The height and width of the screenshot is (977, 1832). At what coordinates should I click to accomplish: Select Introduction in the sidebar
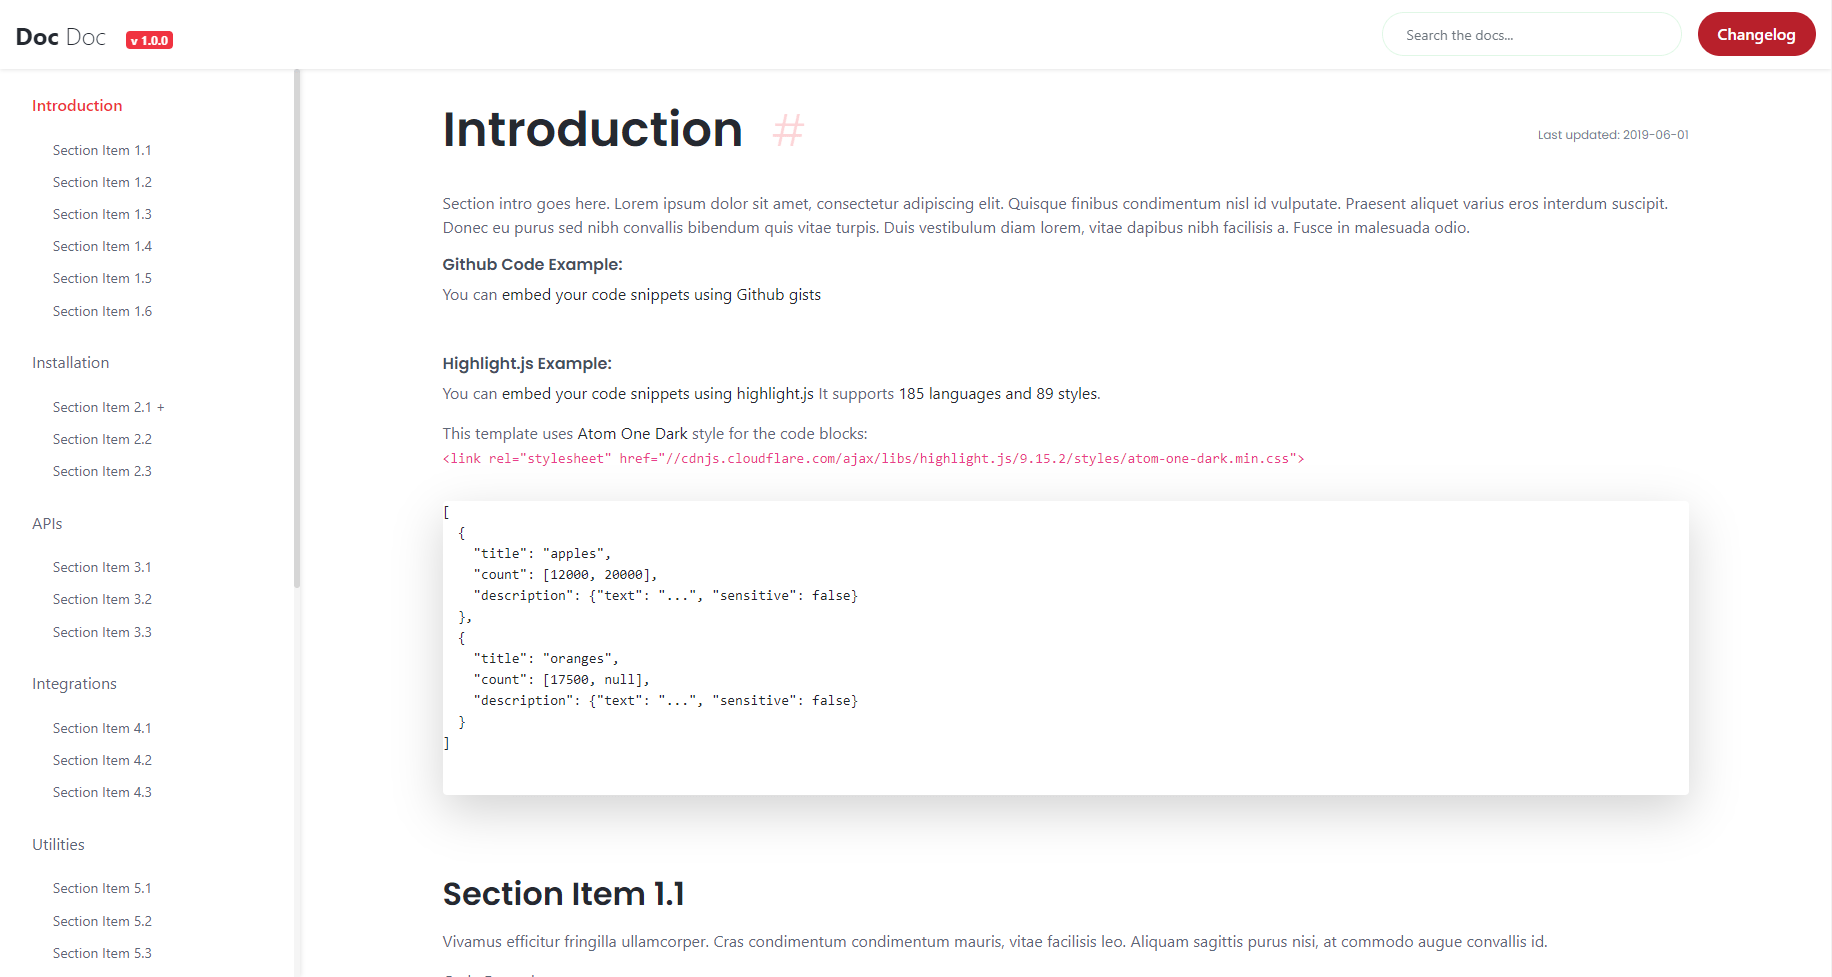click(77, 106)
